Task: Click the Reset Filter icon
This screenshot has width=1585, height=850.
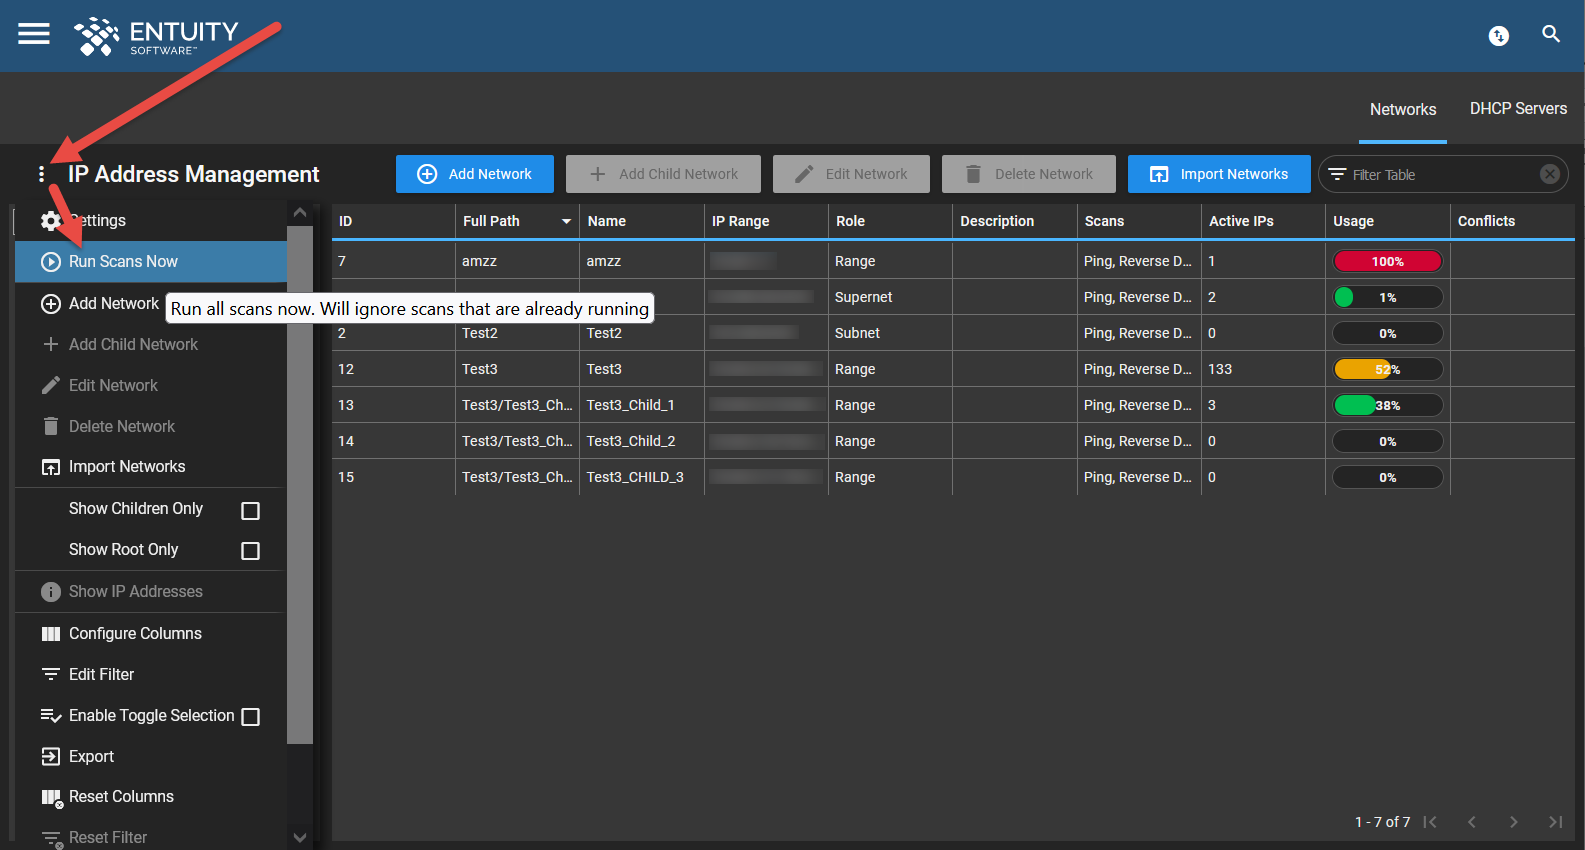Action: point(52,839)
